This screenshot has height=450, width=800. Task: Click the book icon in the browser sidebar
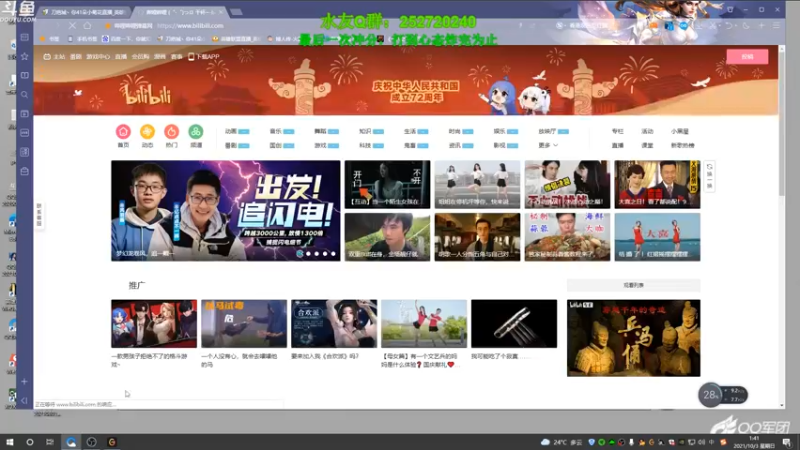point(24,75)
